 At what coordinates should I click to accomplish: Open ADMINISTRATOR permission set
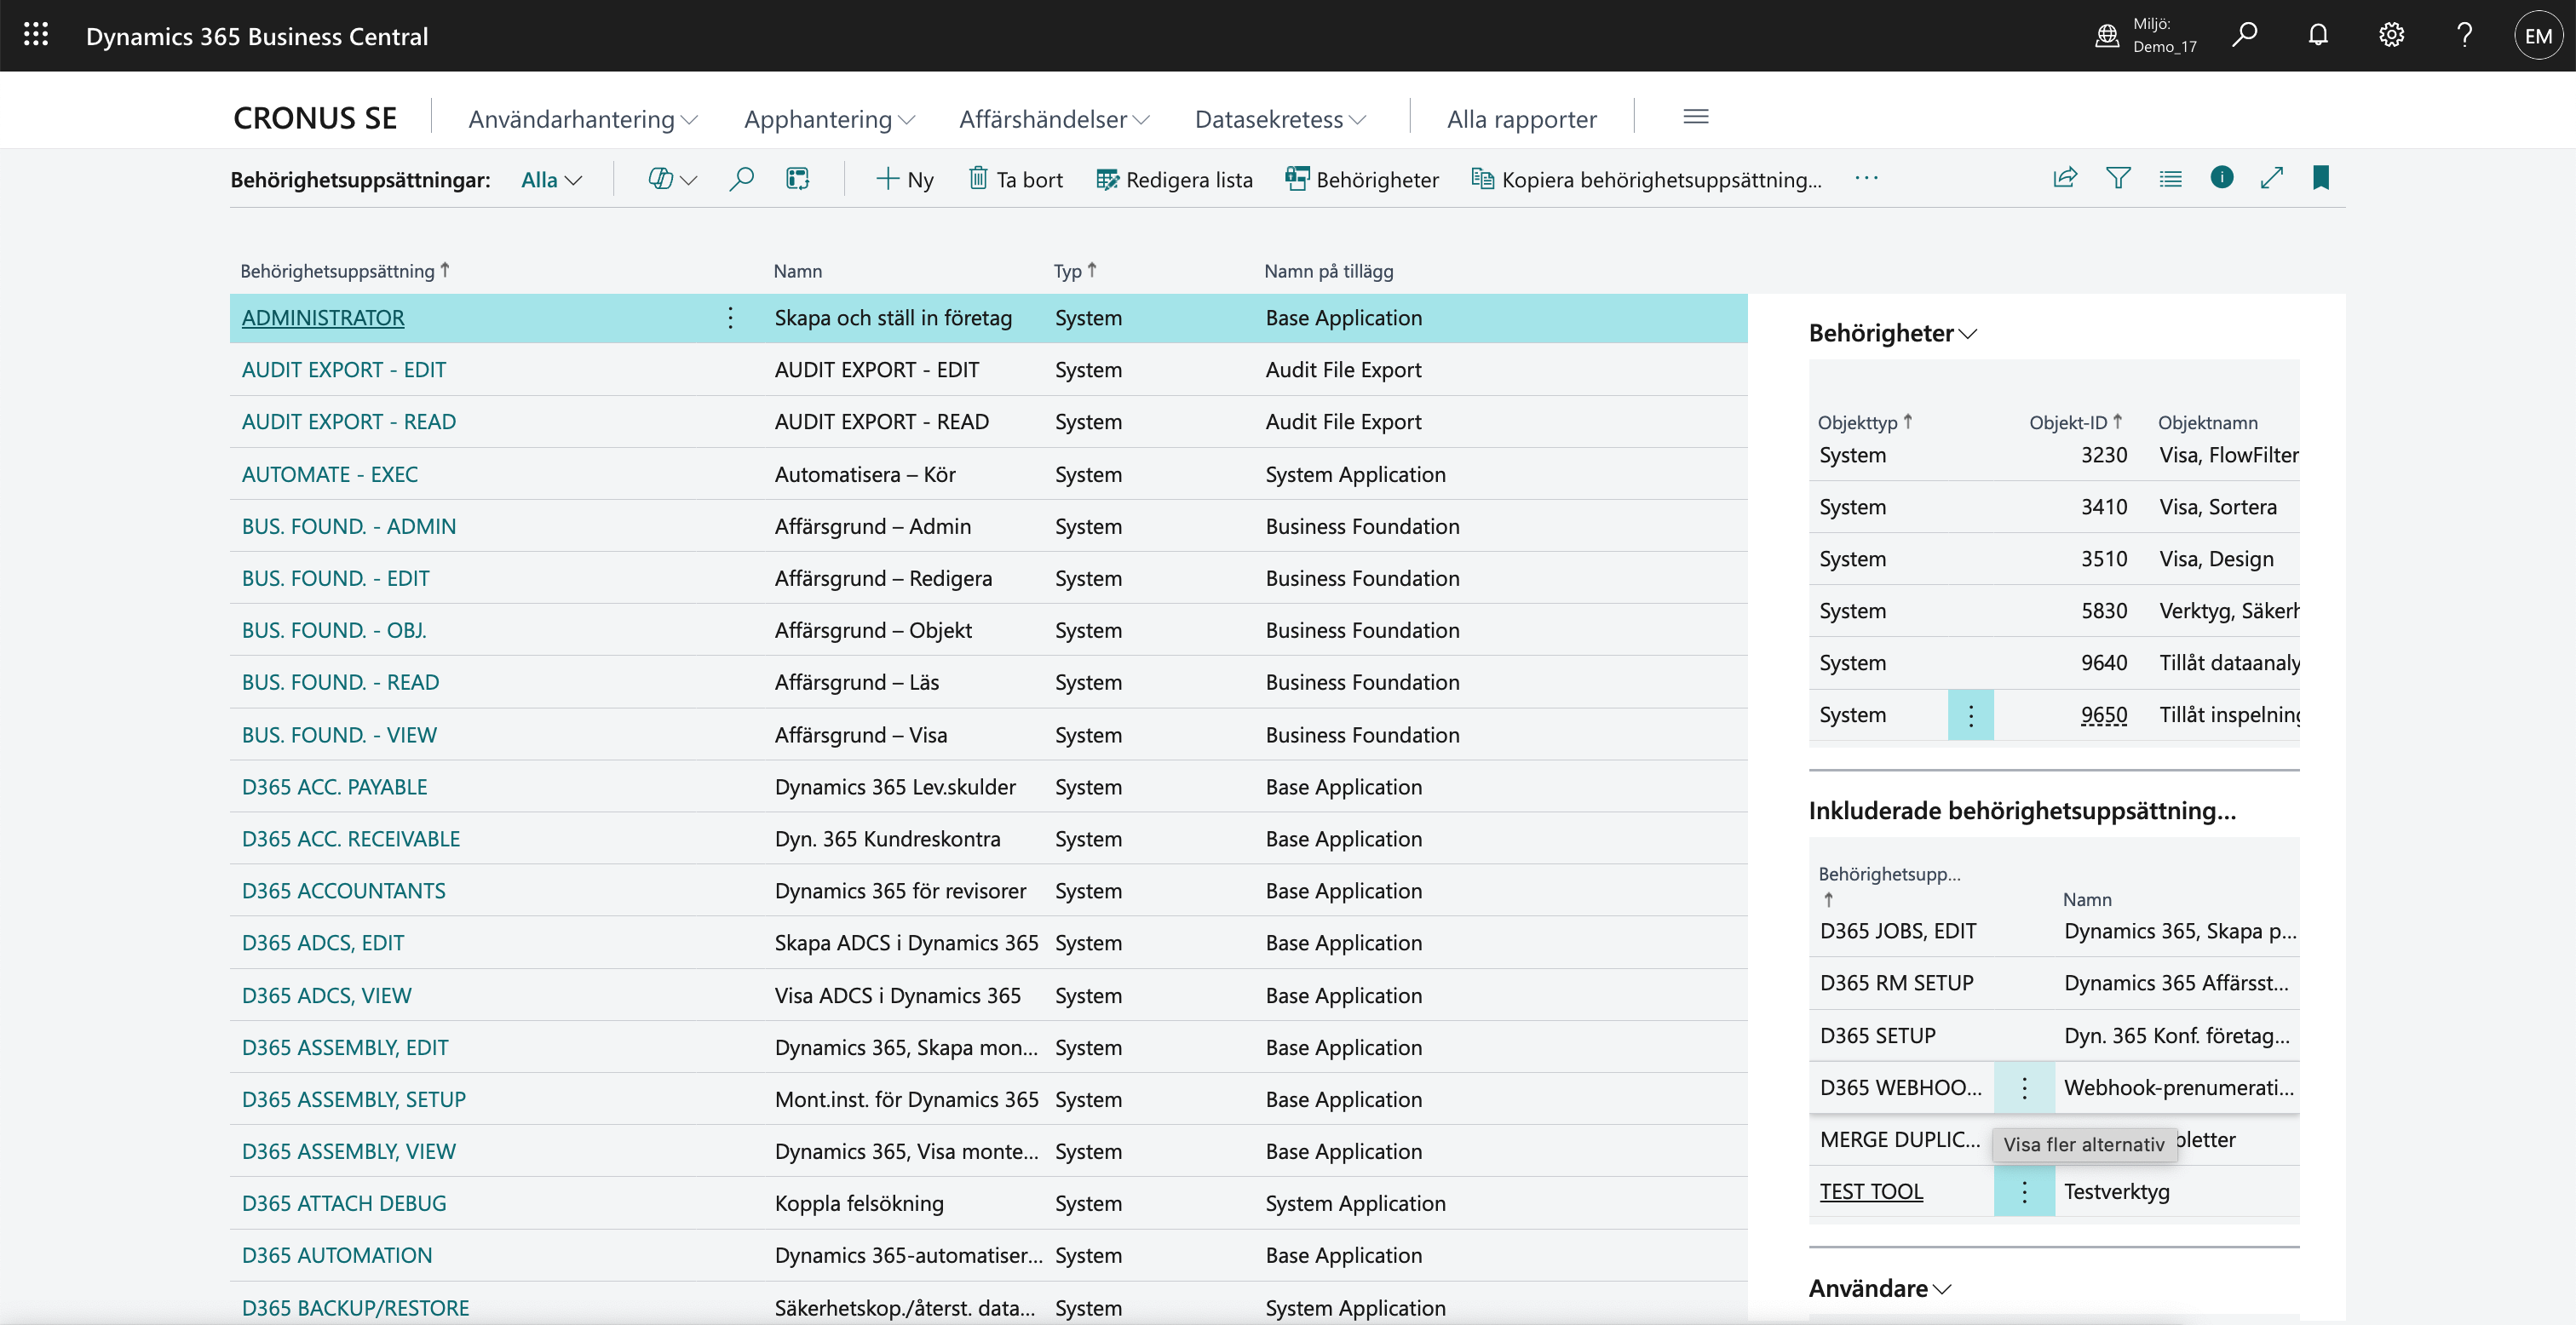click(x=323, y=318)
